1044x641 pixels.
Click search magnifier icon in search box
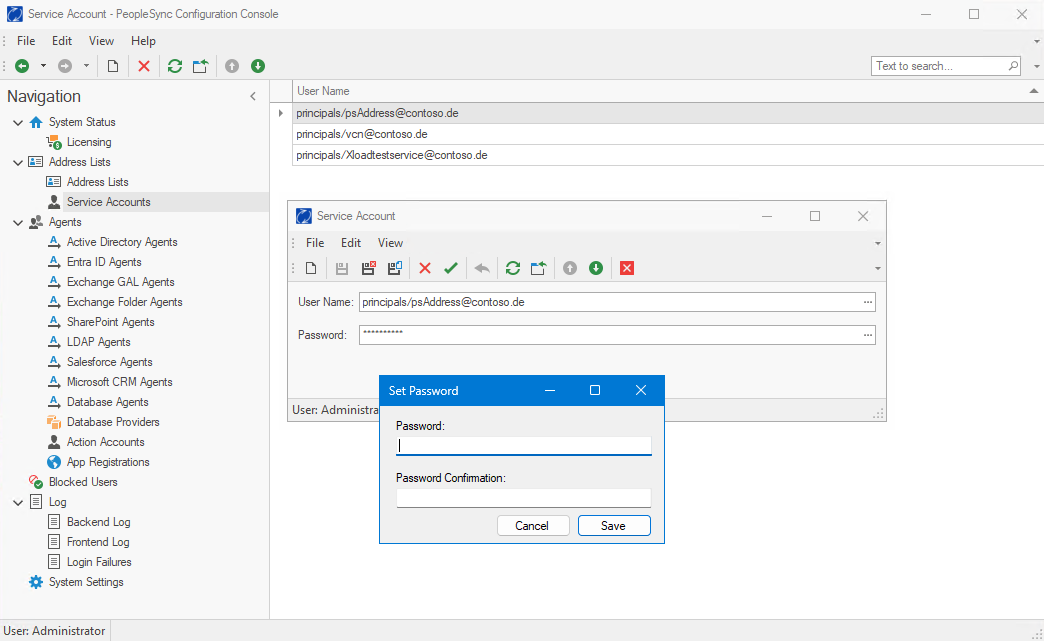[1013, 66]
